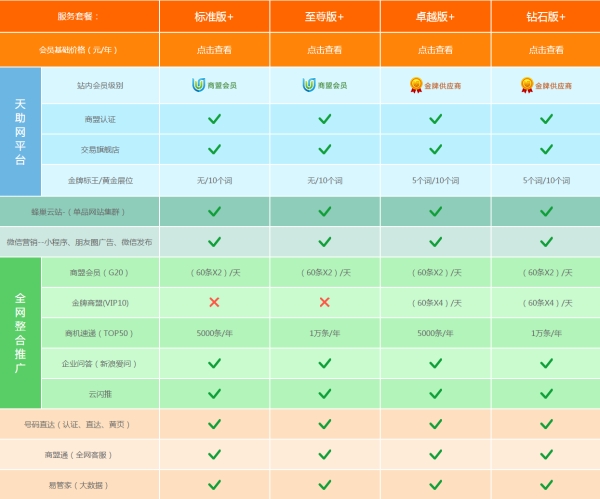Click red cross for 金牌商盟(VIP10) in 标准版+
Screen dimensions: 600x499
click(214, 302)
